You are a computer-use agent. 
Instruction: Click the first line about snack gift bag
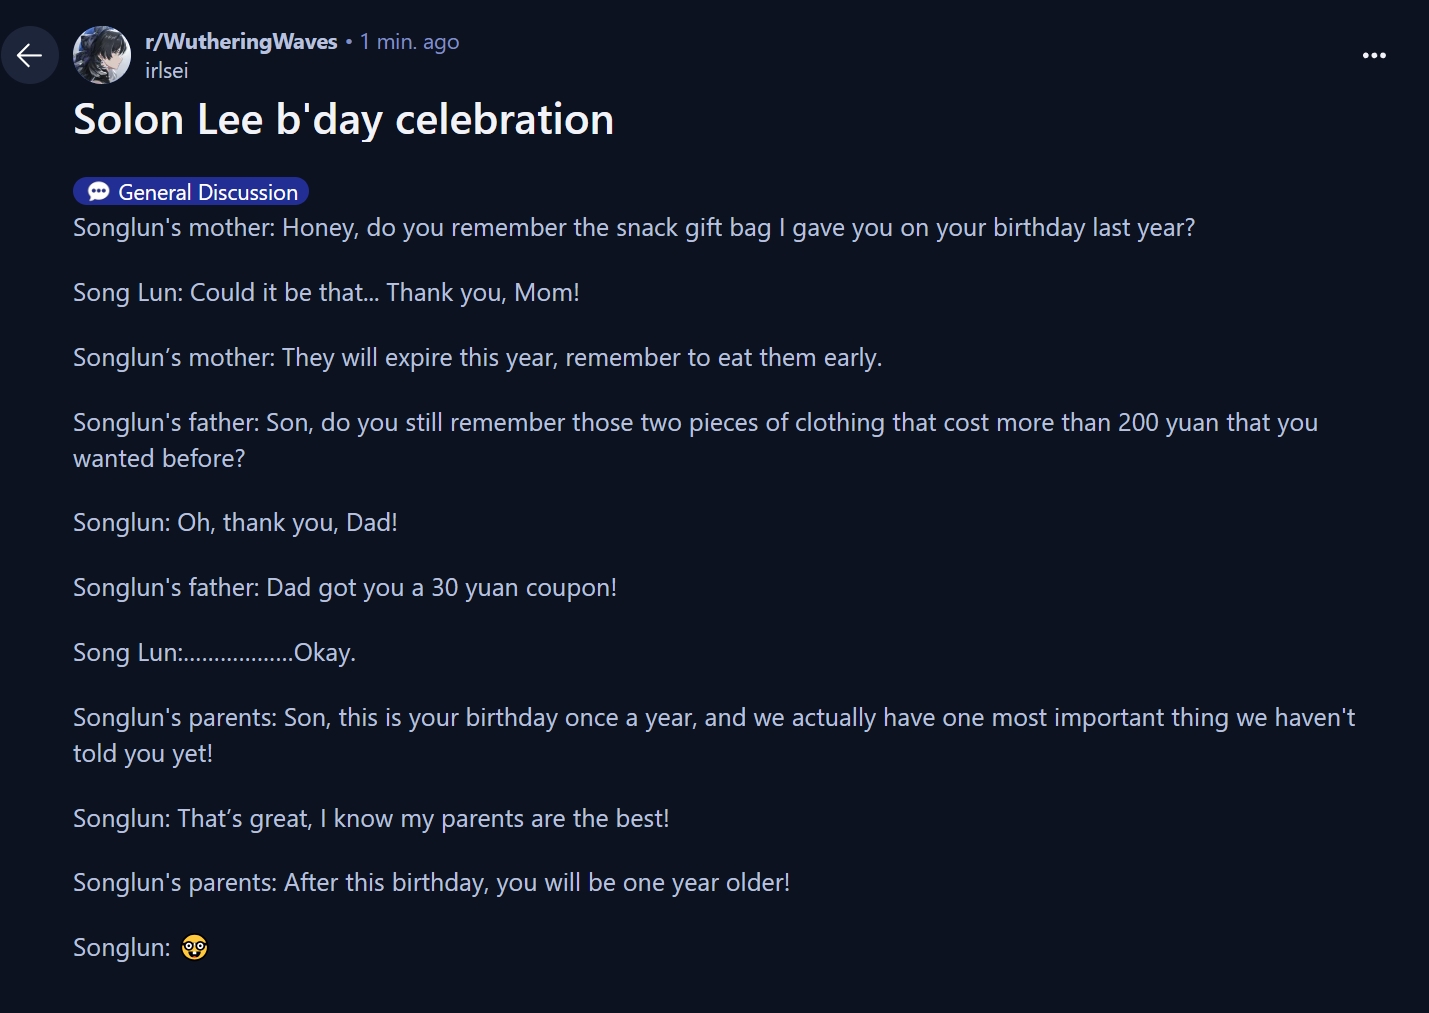[634, 228]
